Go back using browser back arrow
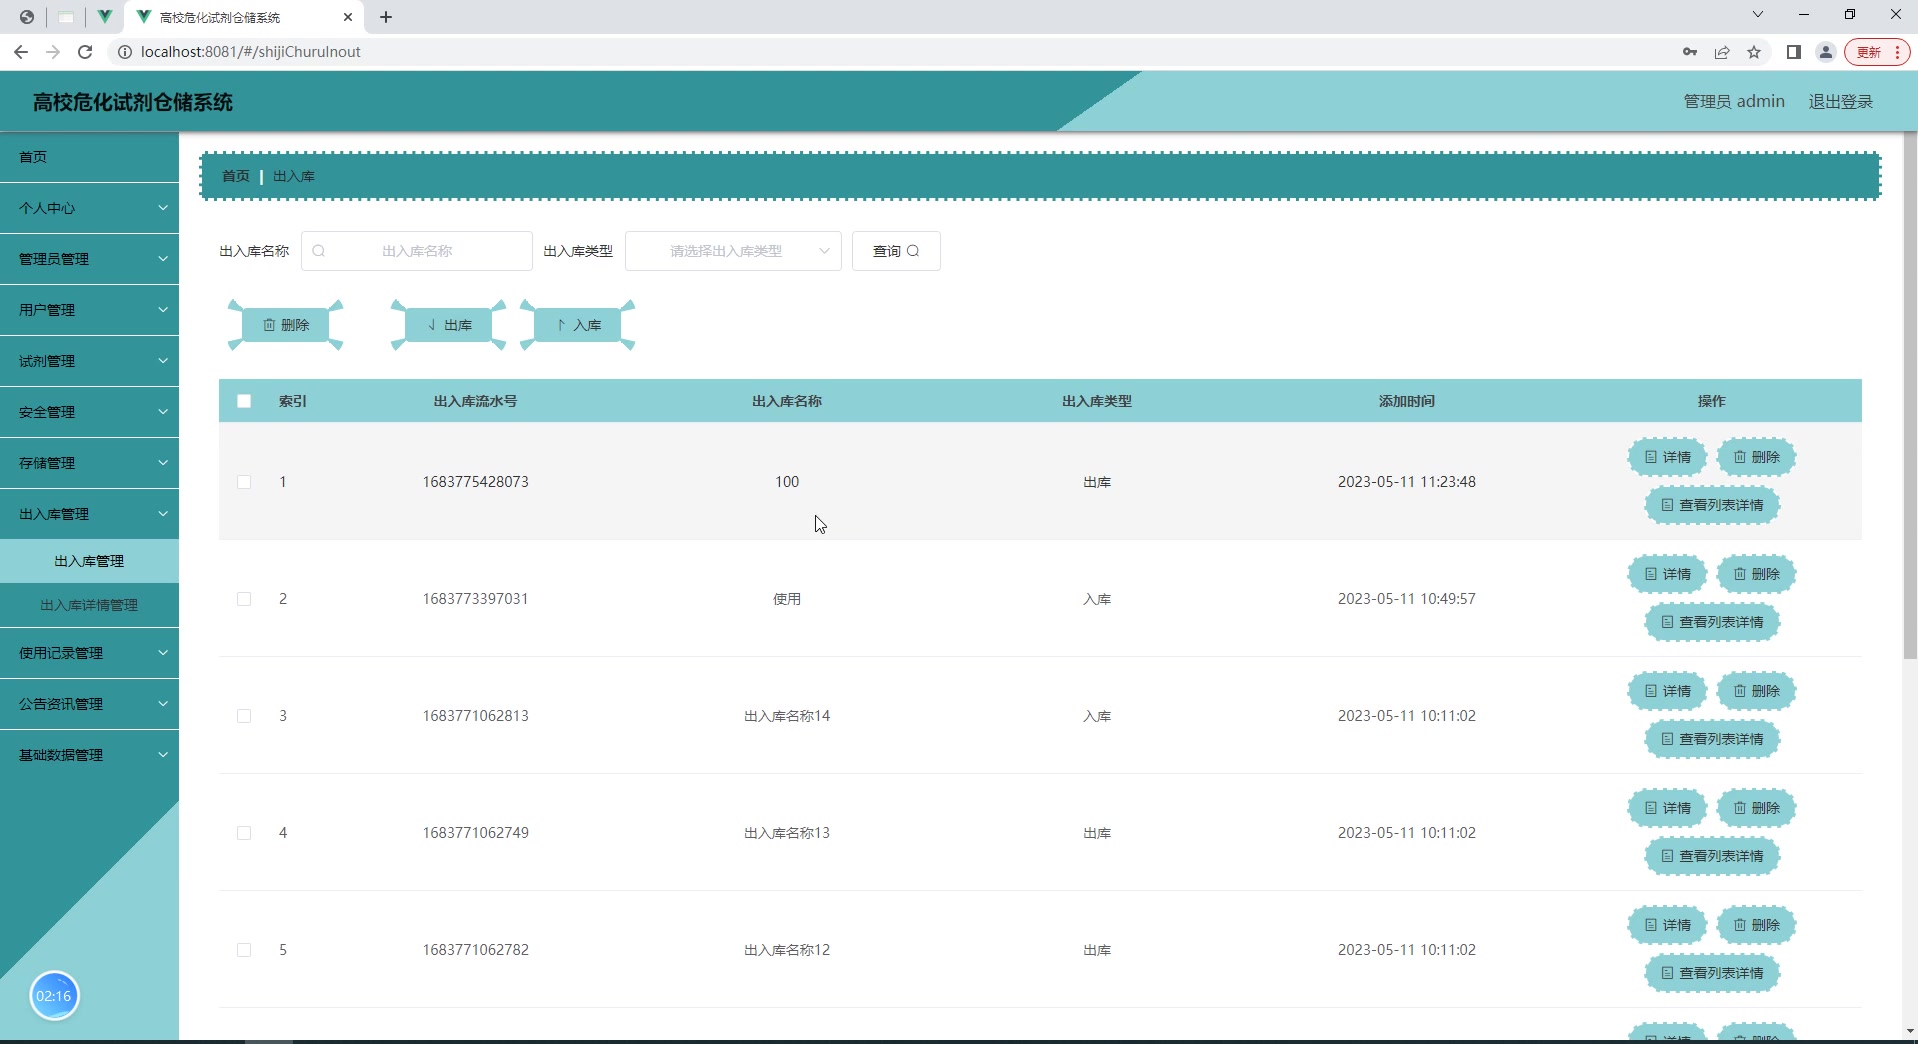 click(21, 52)
